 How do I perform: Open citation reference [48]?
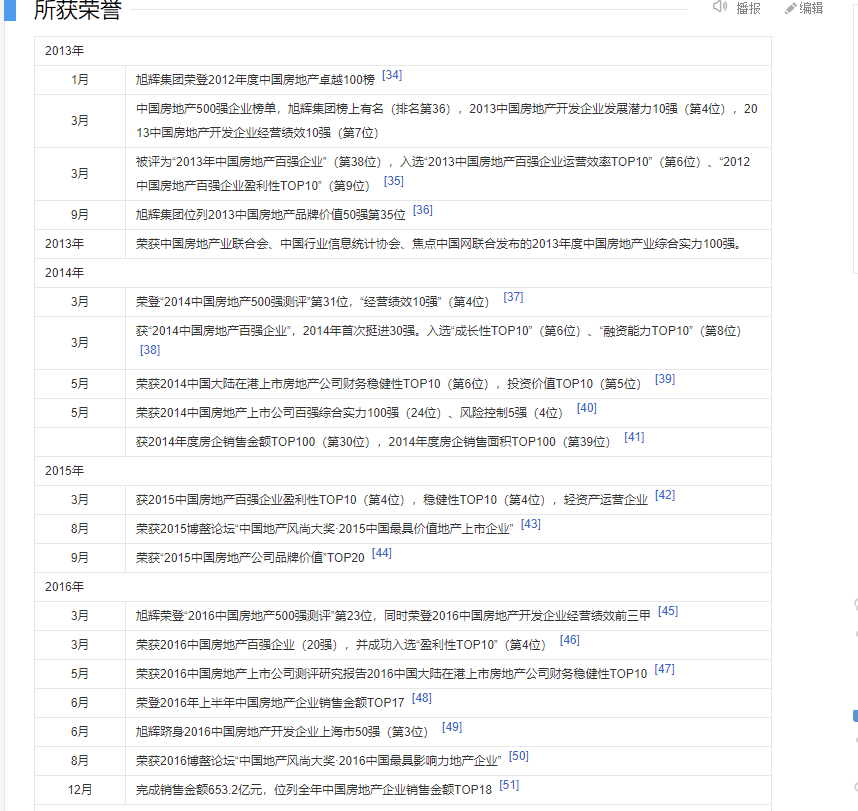[x=422, y=698]
